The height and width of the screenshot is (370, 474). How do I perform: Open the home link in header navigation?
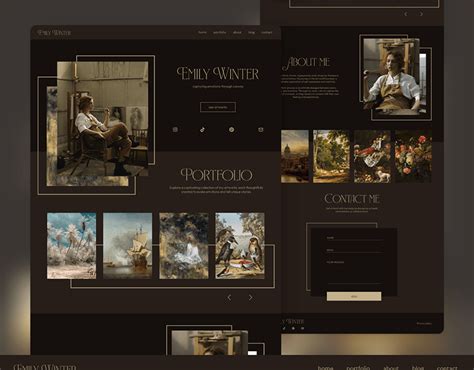202,32
